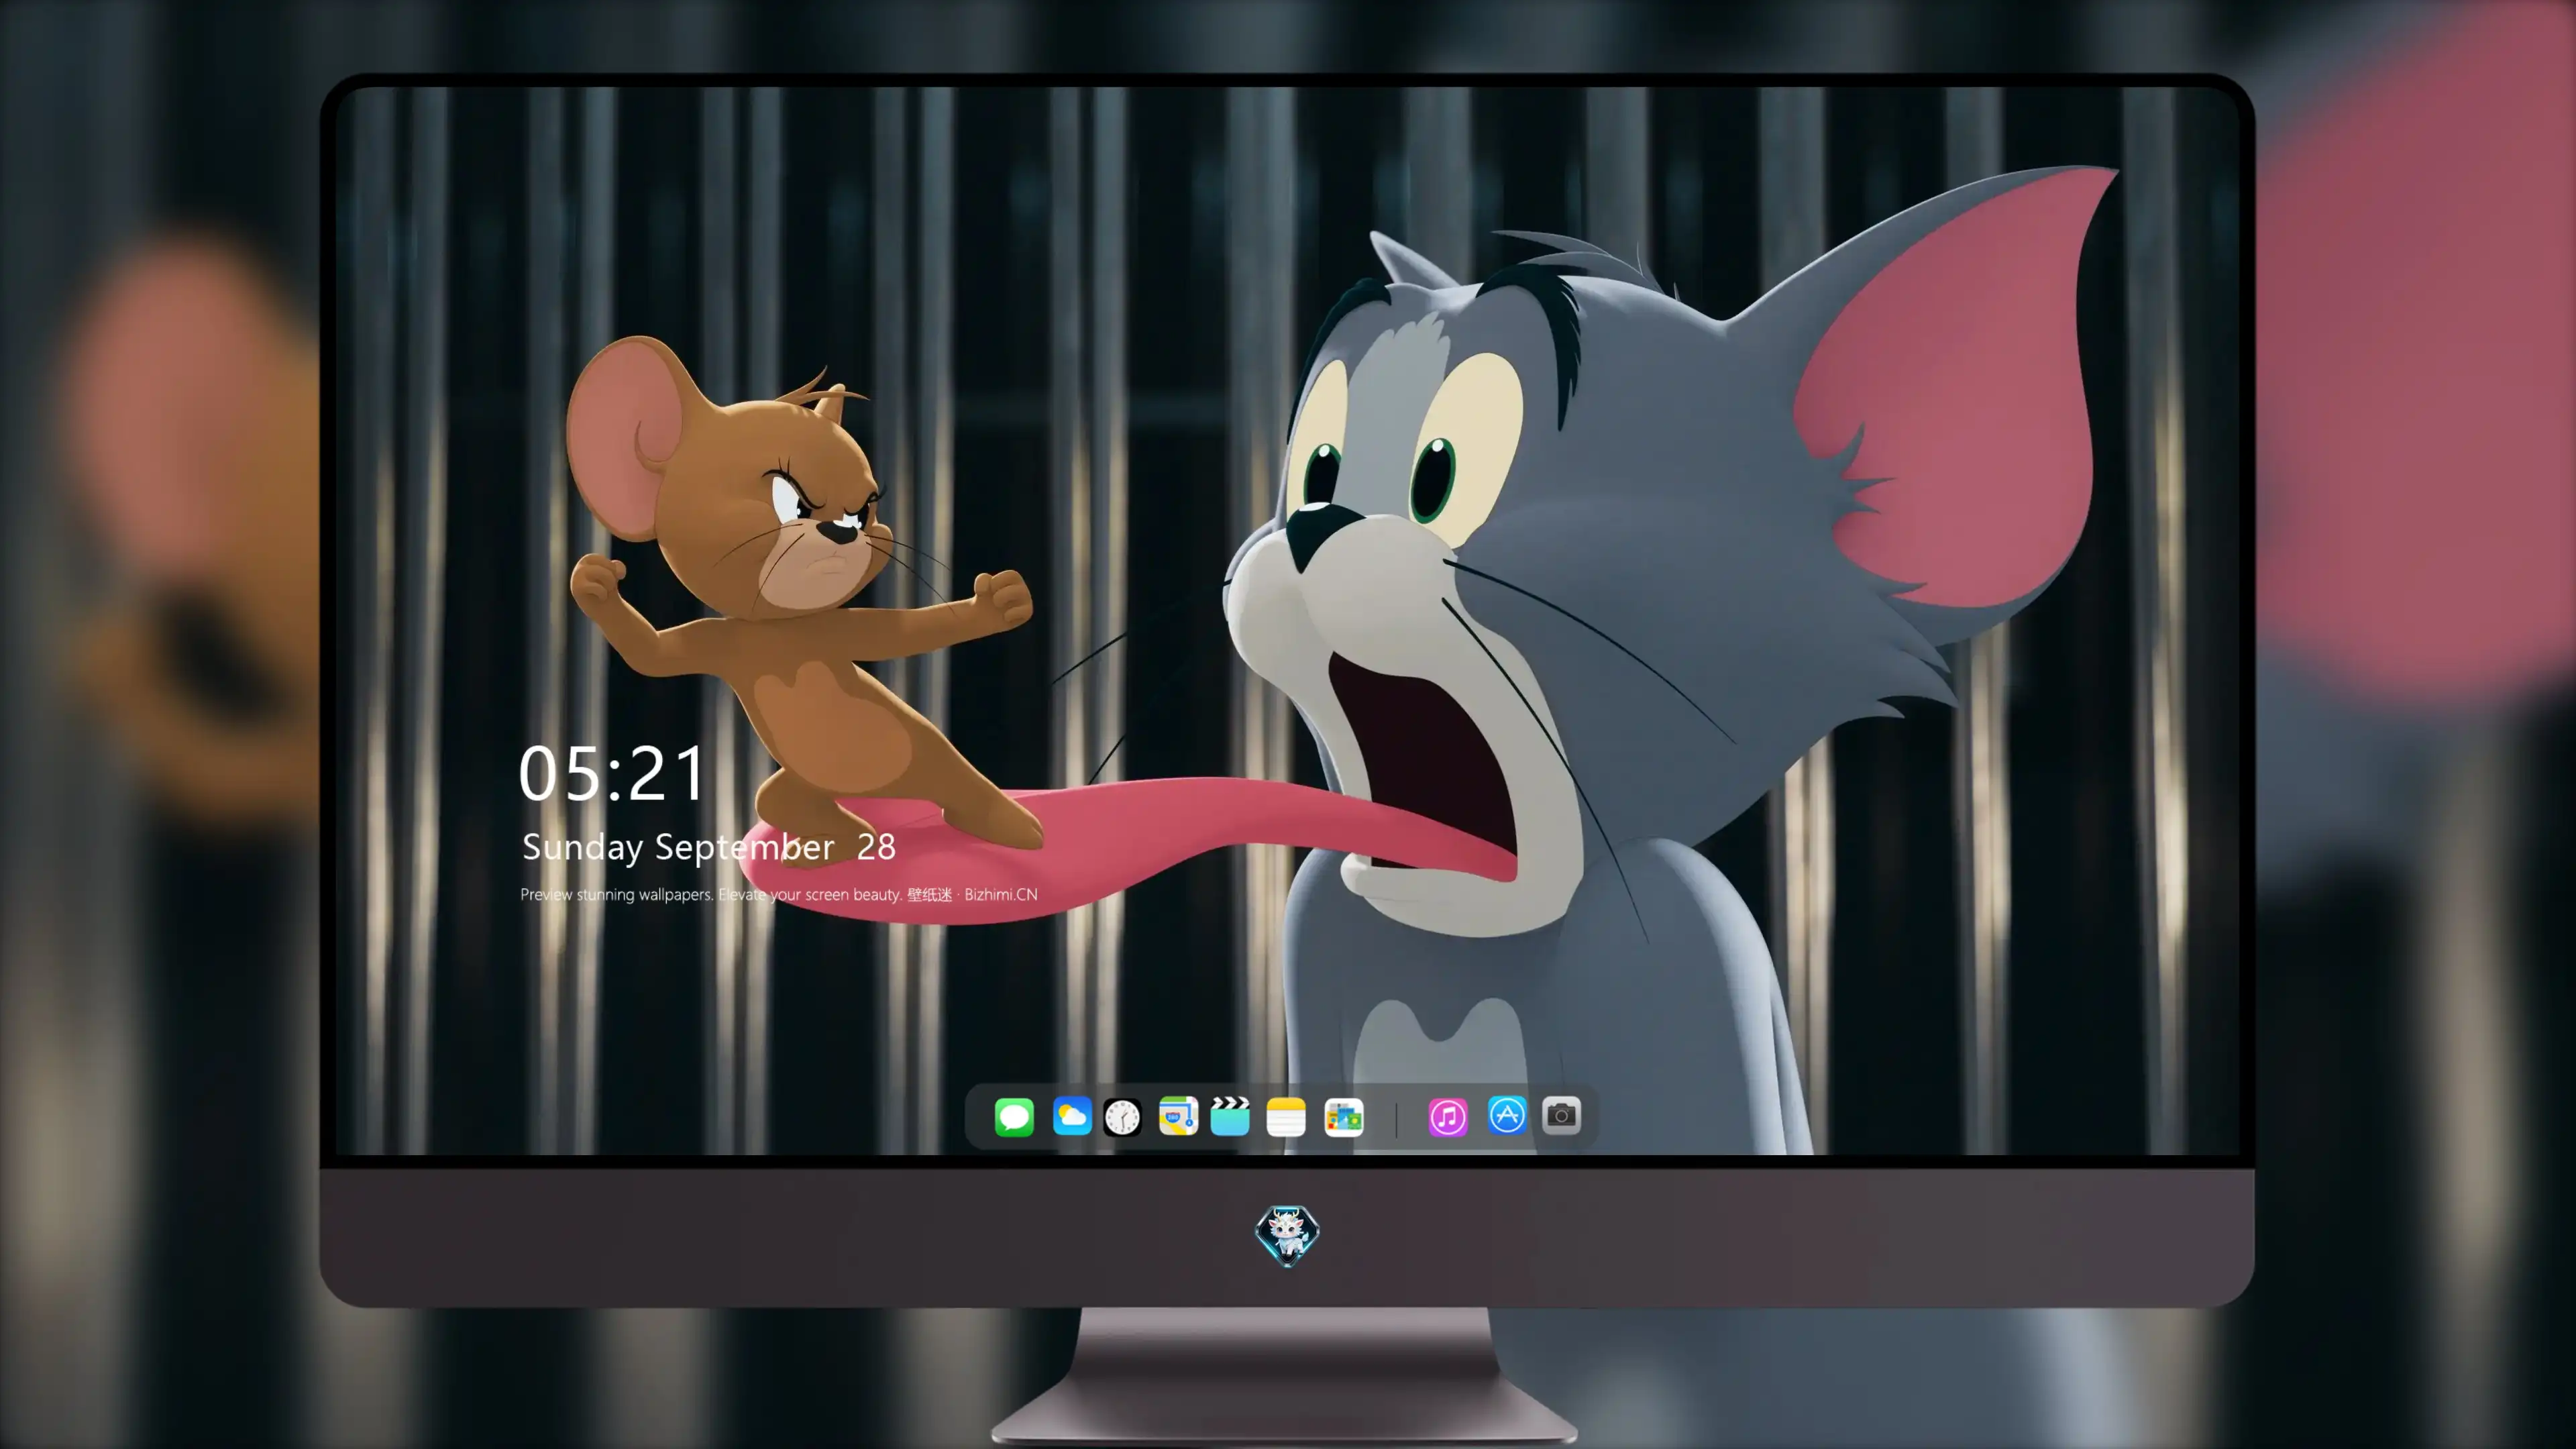Open the blue App Store icon
Image resolution: width=2576 pixels, height=1449 pixels.
click(x=1507, y=1115)
